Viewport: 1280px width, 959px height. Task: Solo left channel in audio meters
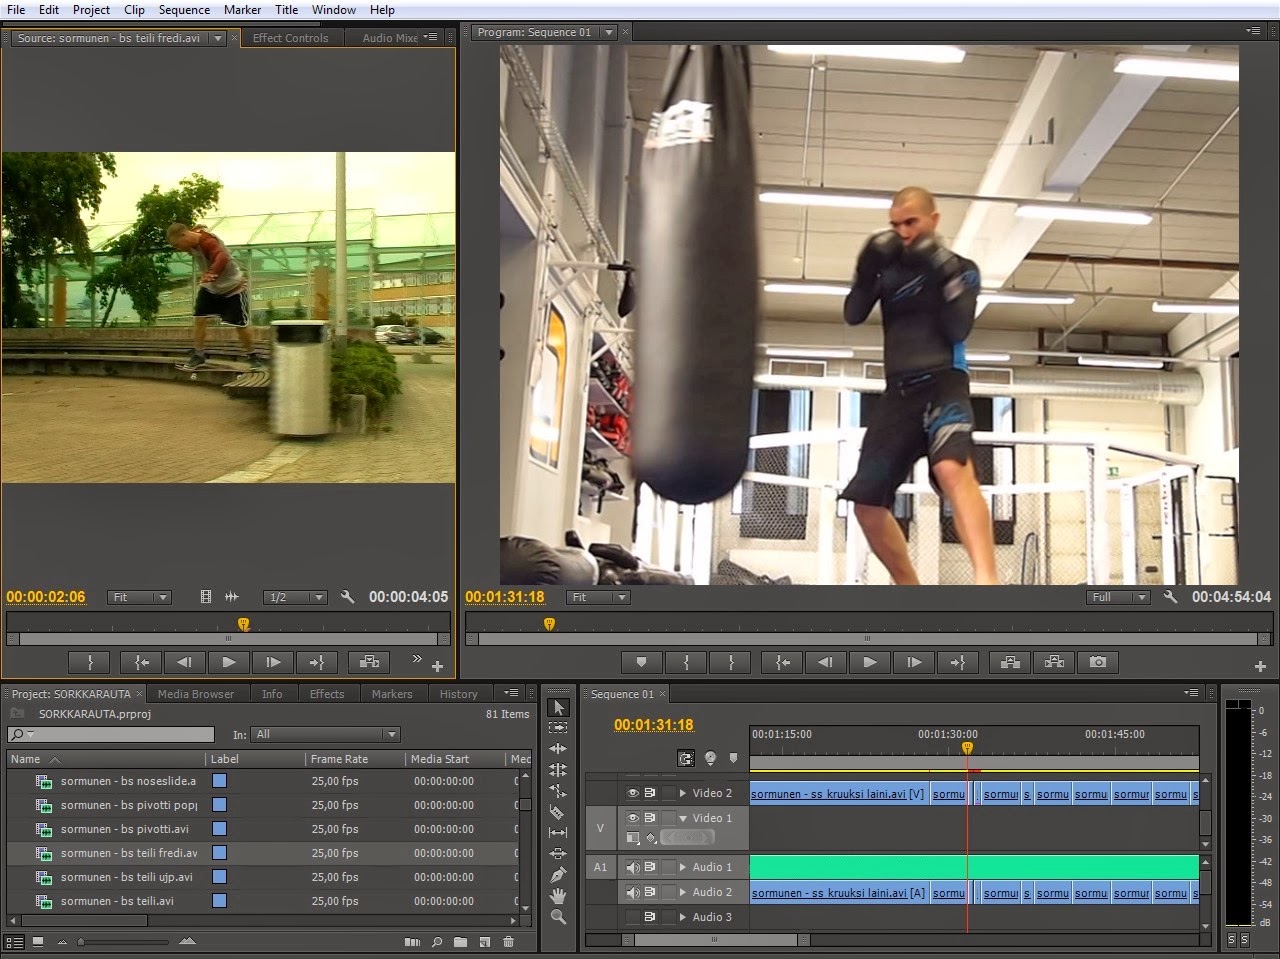point(1232,939)
